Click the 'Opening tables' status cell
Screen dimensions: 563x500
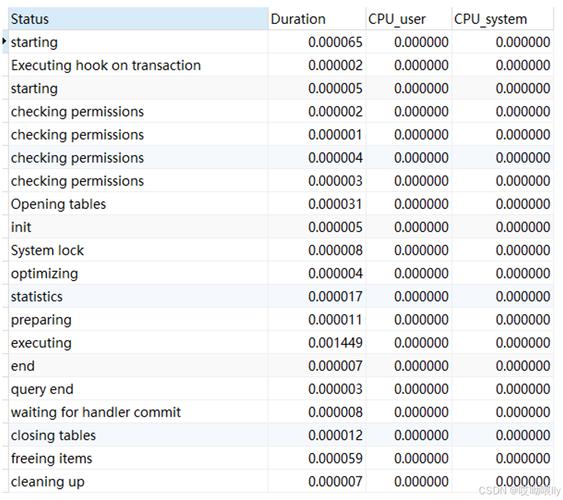tap(138, 204)
